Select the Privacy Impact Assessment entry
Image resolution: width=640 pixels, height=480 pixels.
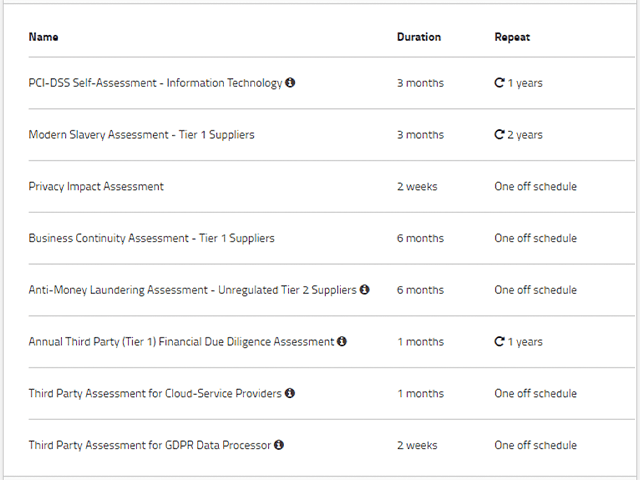click(x=96, y=187)
